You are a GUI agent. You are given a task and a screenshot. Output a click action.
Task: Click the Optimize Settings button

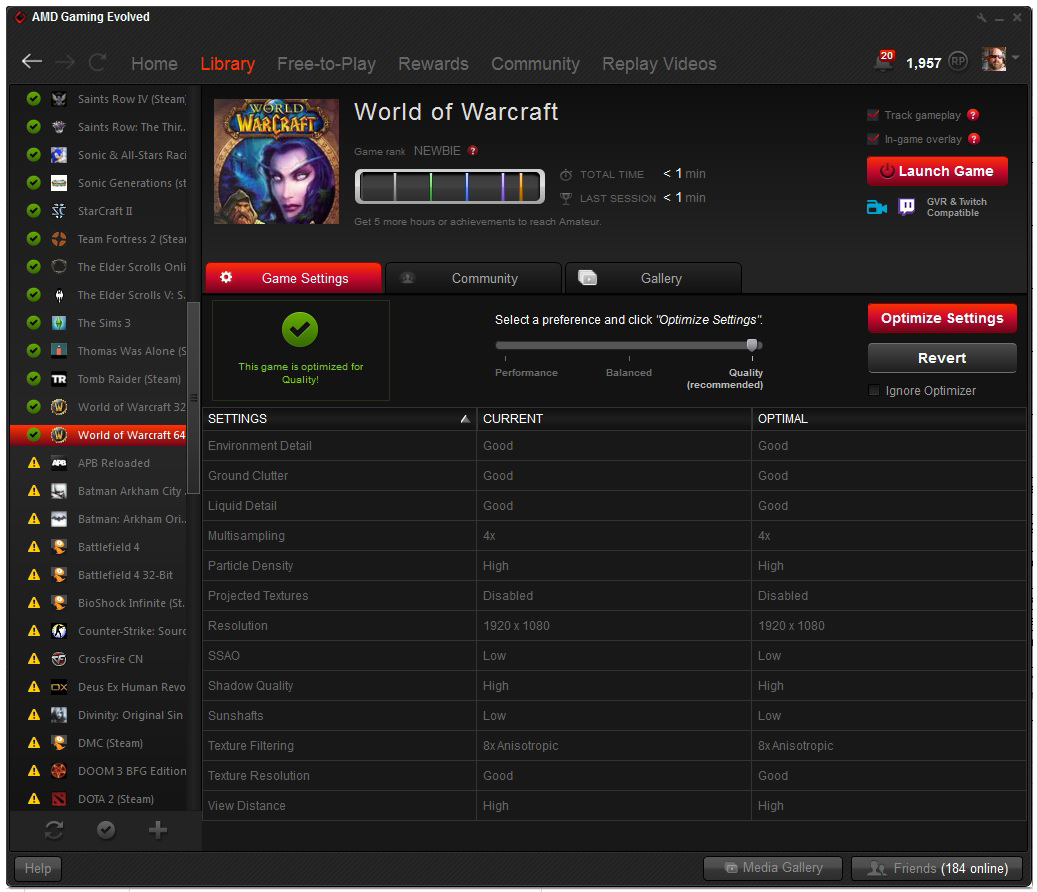point(941,319)
